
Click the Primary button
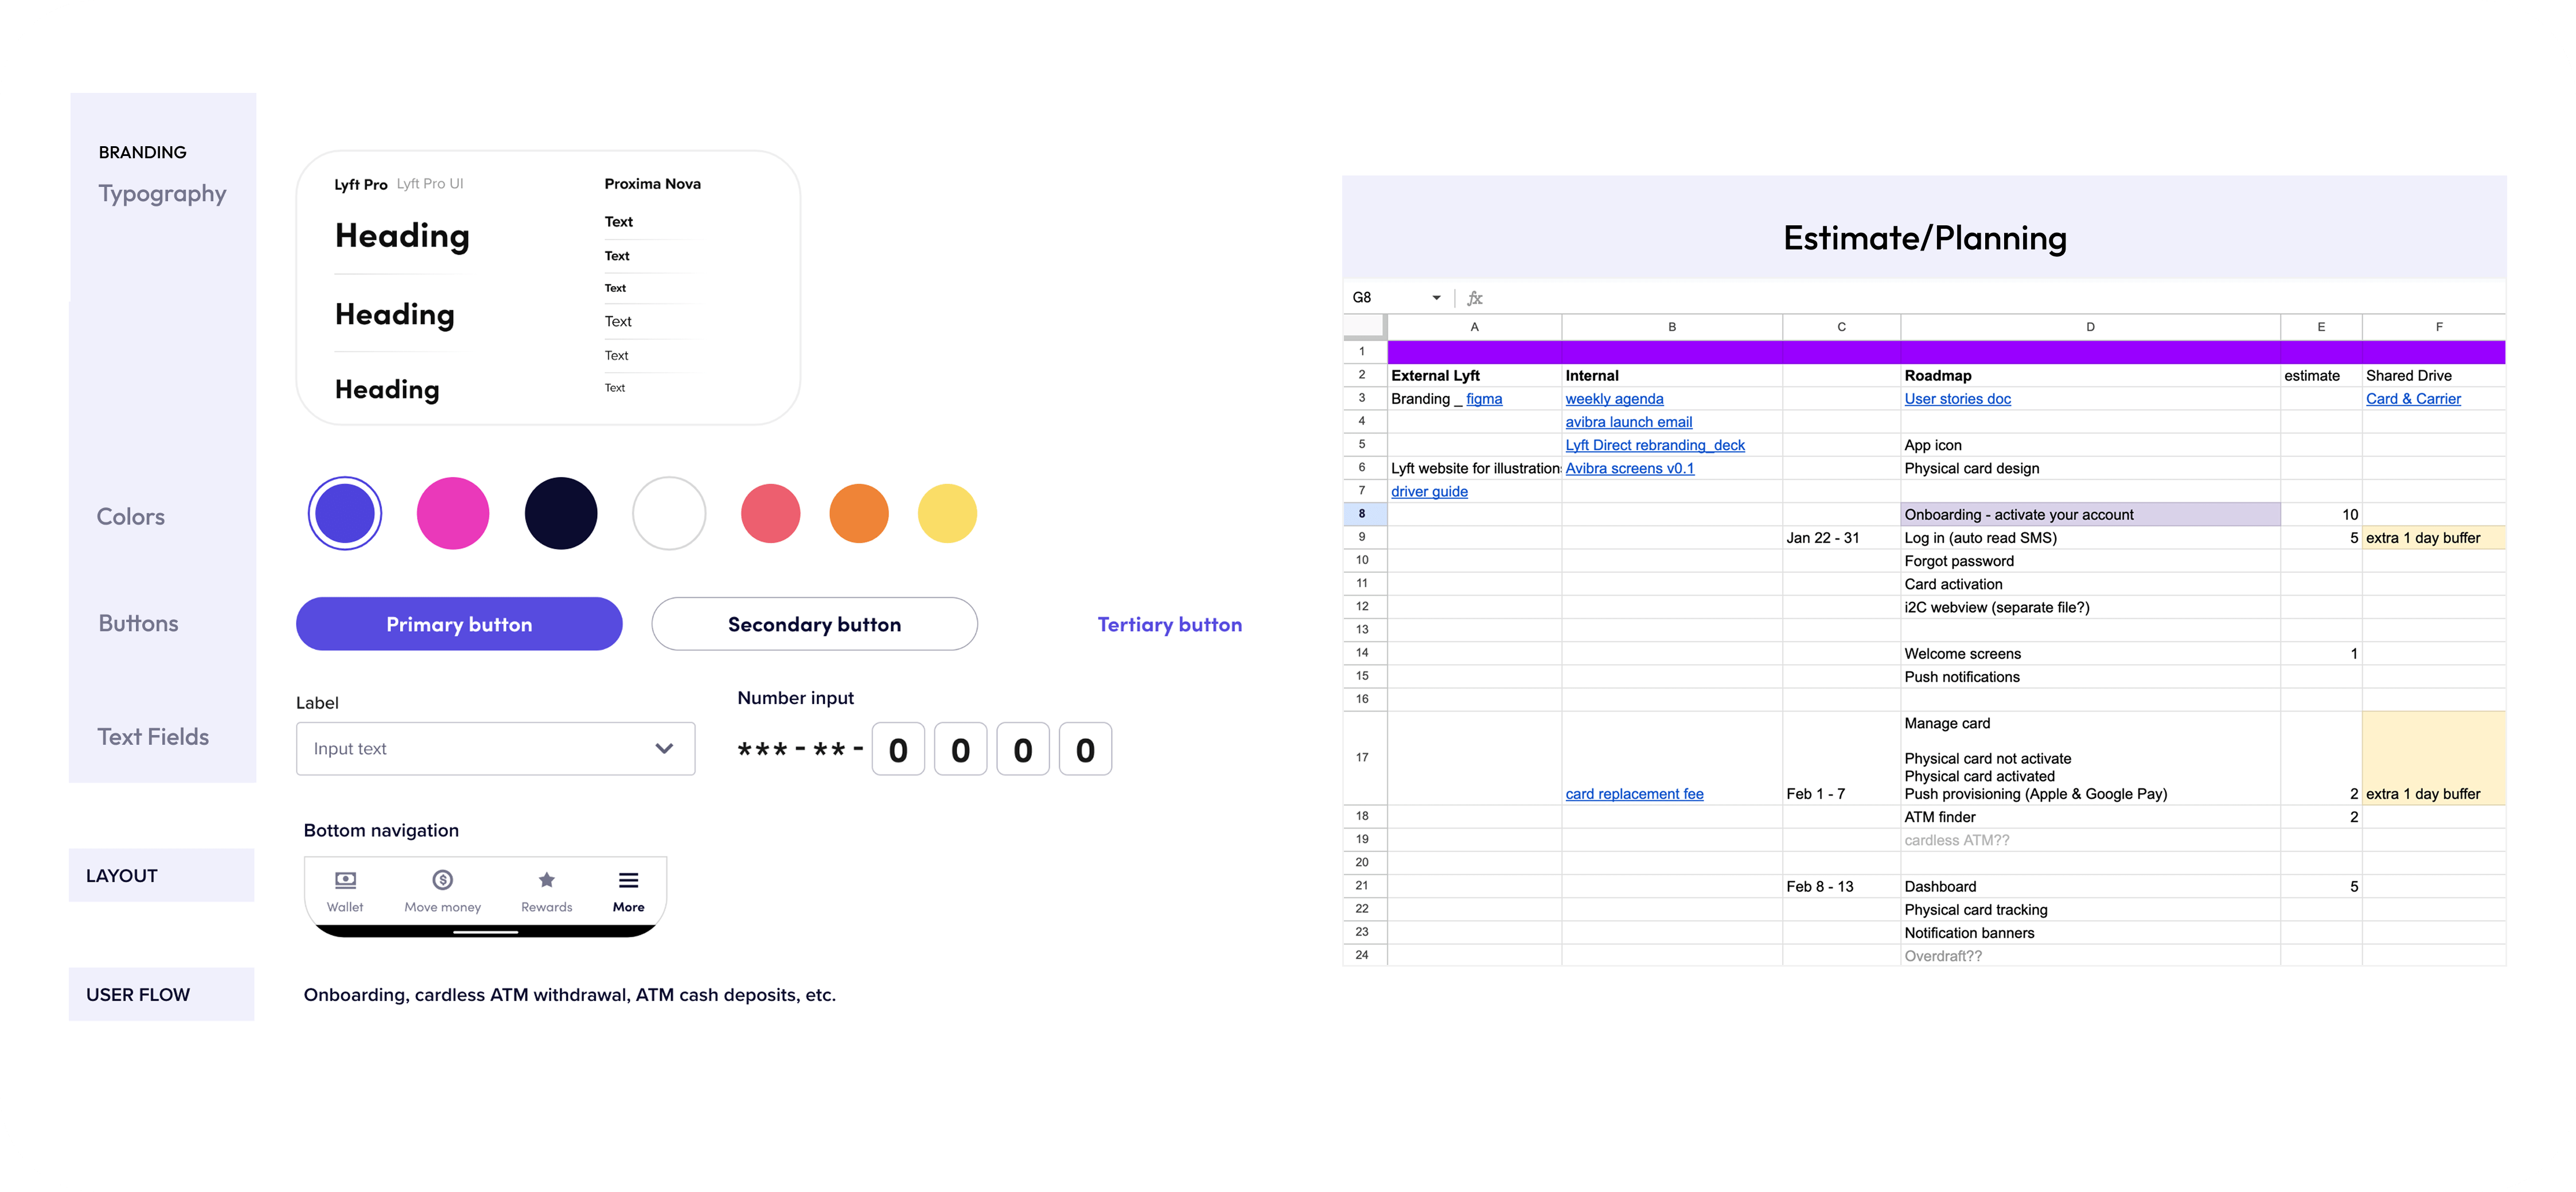459,624
